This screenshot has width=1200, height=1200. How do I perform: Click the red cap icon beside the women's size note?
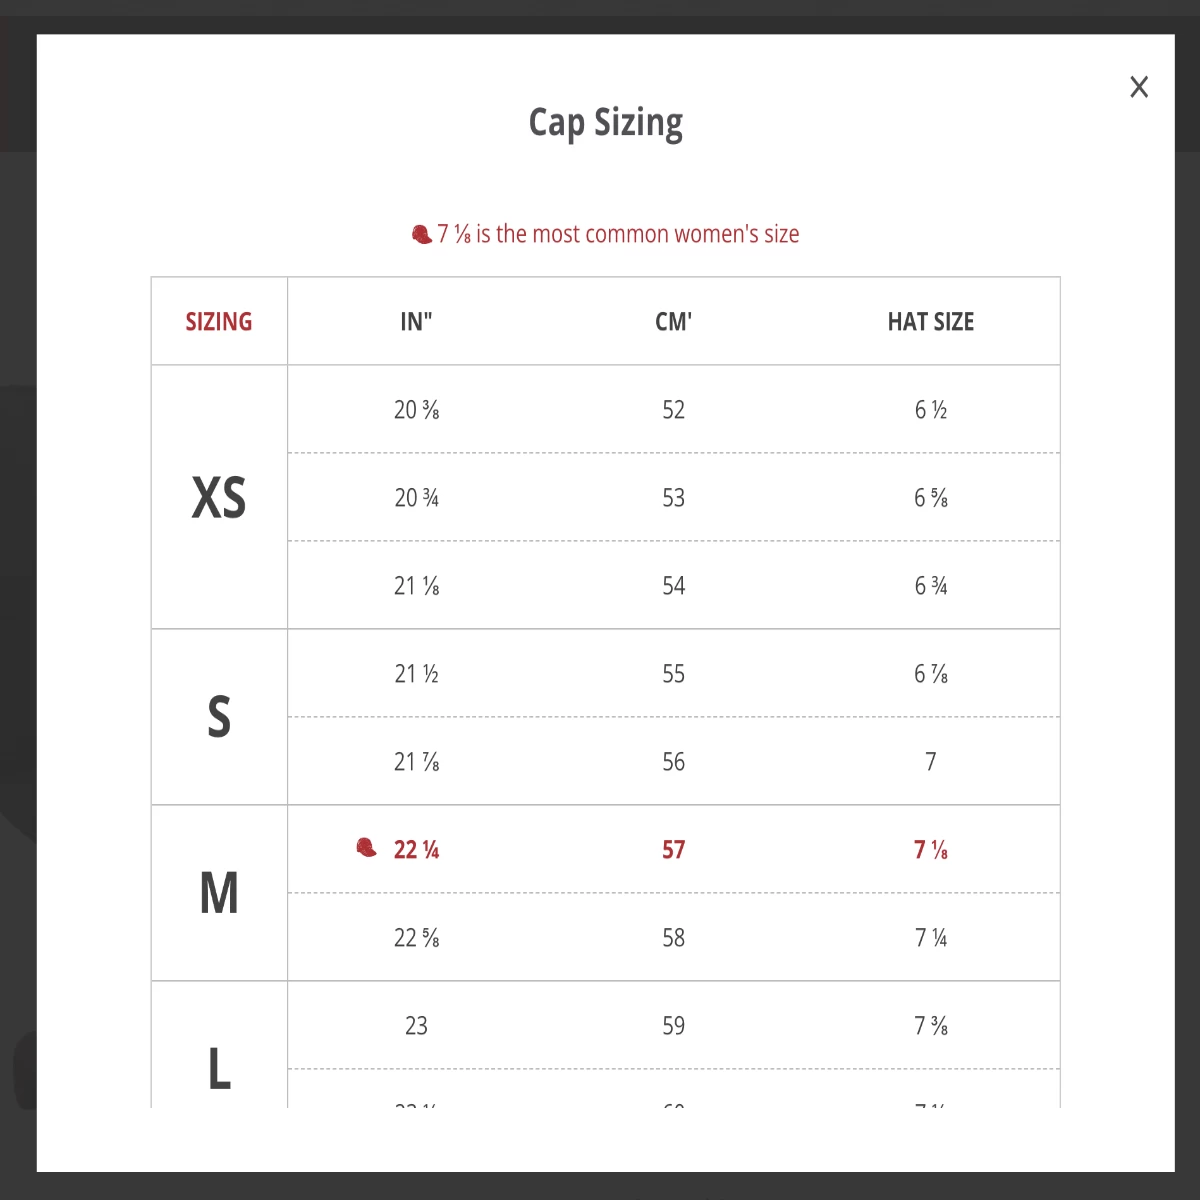click(422, 234)
